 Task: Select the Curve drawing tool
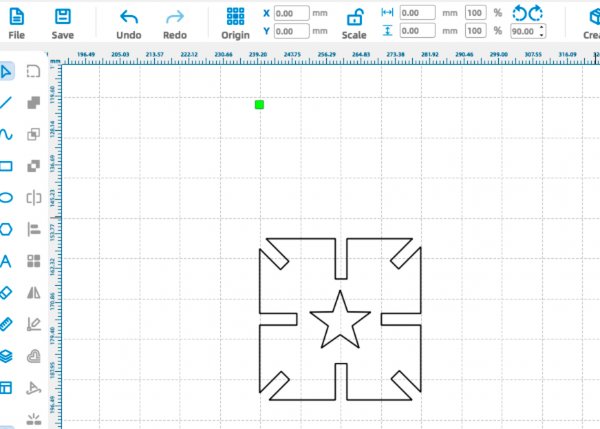[6, 134]
